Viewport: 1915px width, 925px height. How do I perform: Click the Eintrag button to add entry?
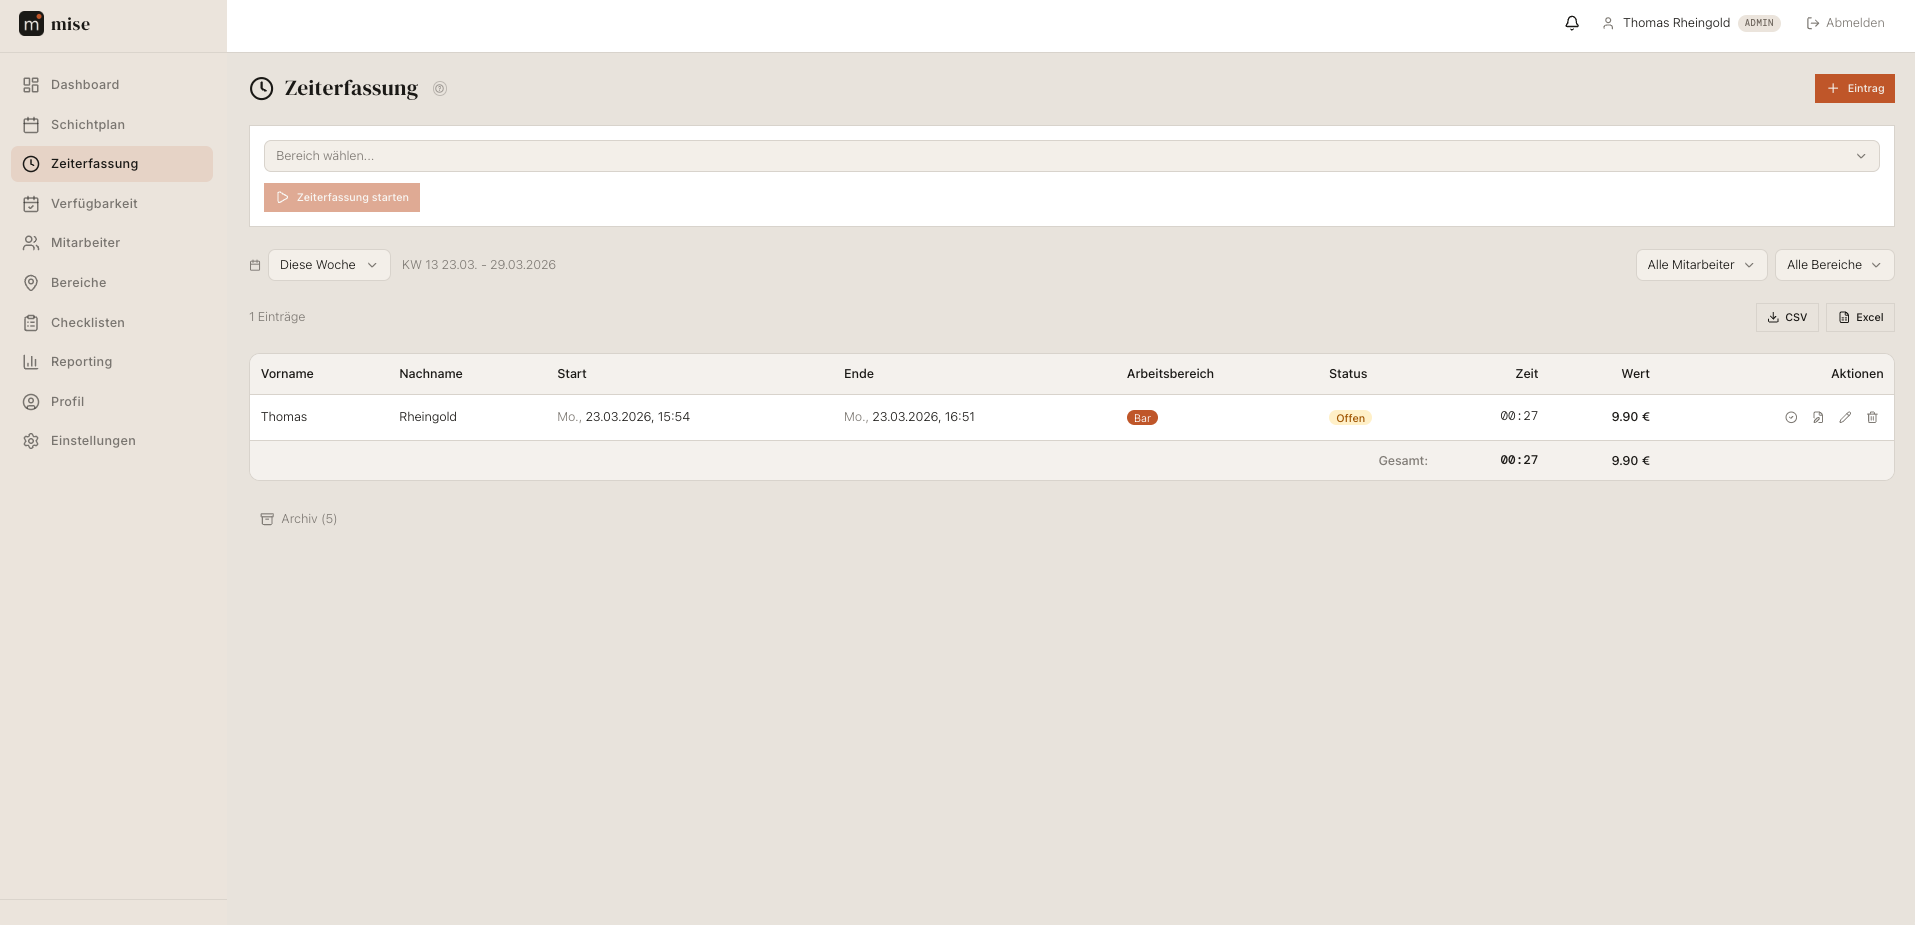click(x=1854, y=89)
